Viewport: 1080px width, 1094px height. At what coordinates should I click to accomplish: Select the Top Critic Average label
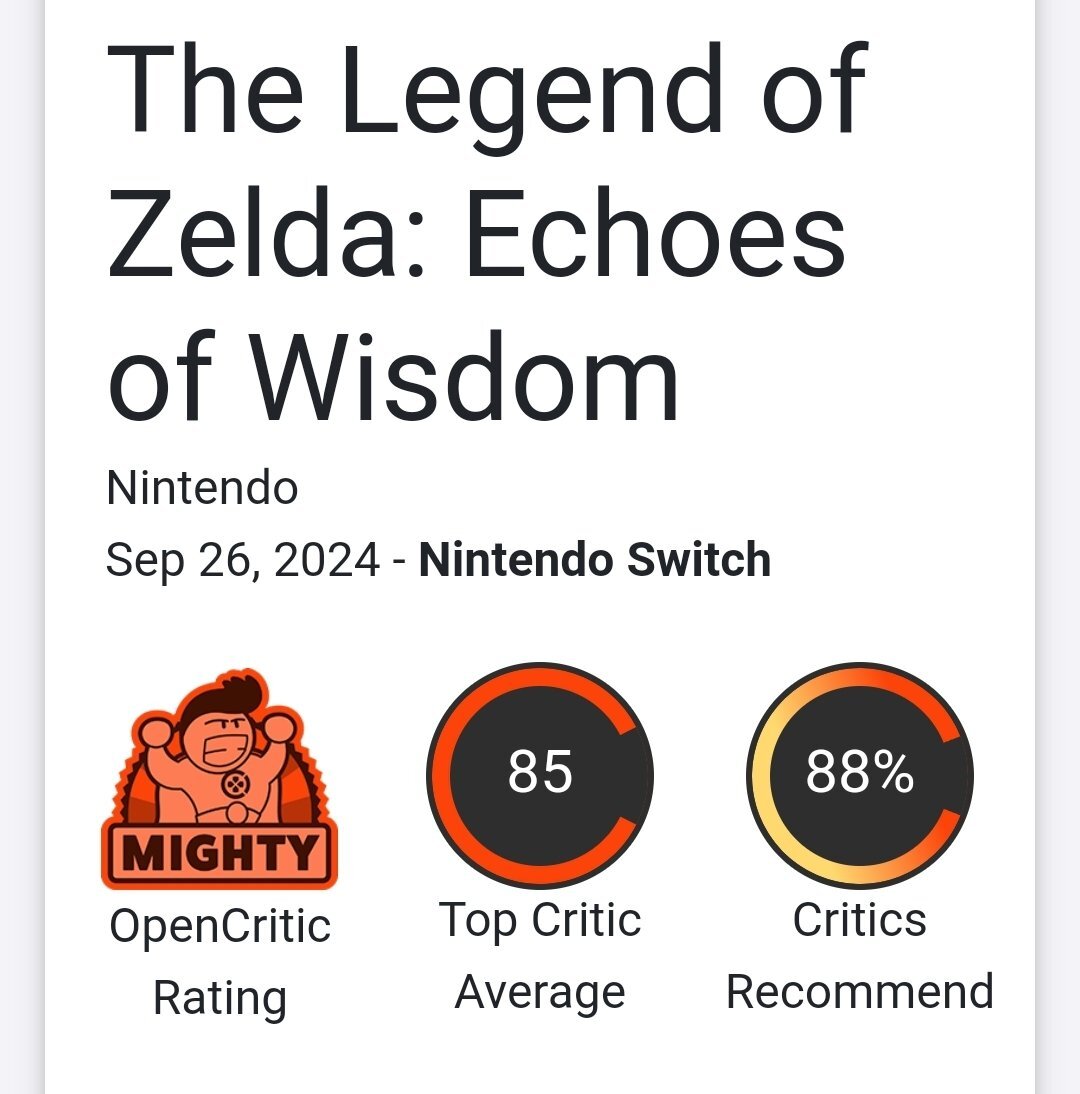point(540,957)
